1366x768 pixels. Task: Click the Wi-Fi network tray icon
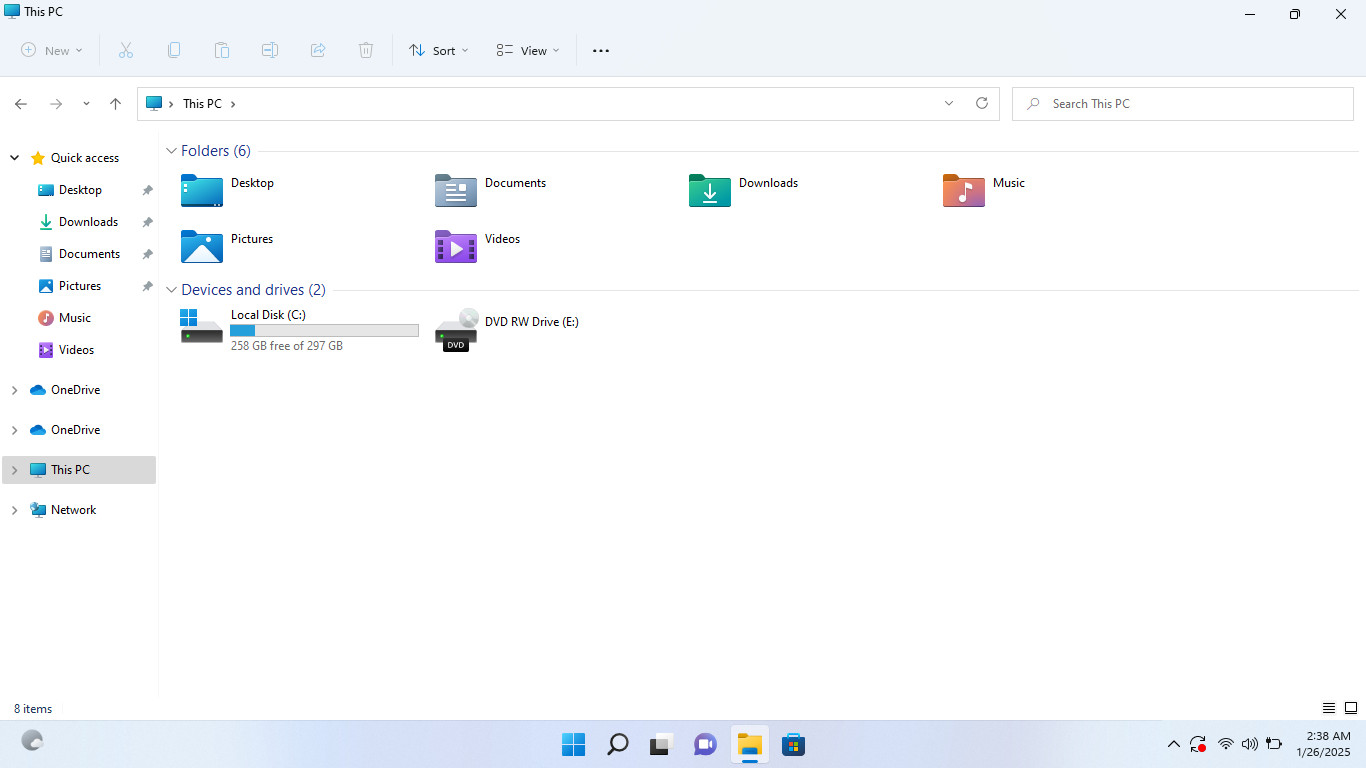1226,744
